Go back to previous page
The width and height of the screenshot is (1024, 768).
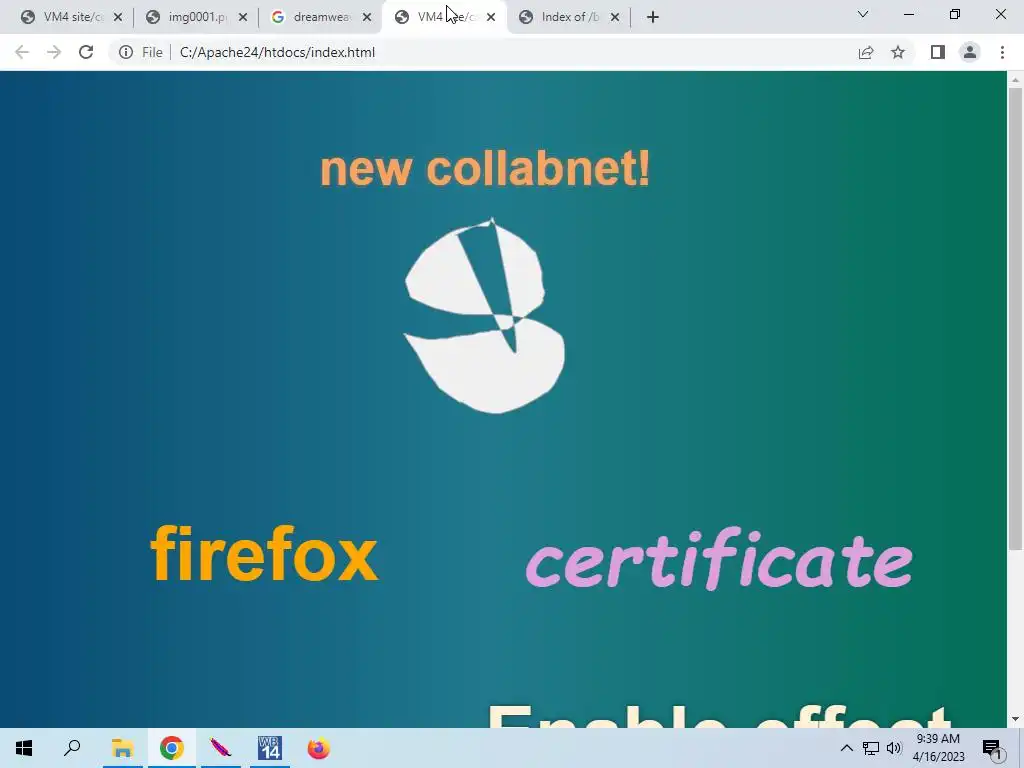click(22, 52)
